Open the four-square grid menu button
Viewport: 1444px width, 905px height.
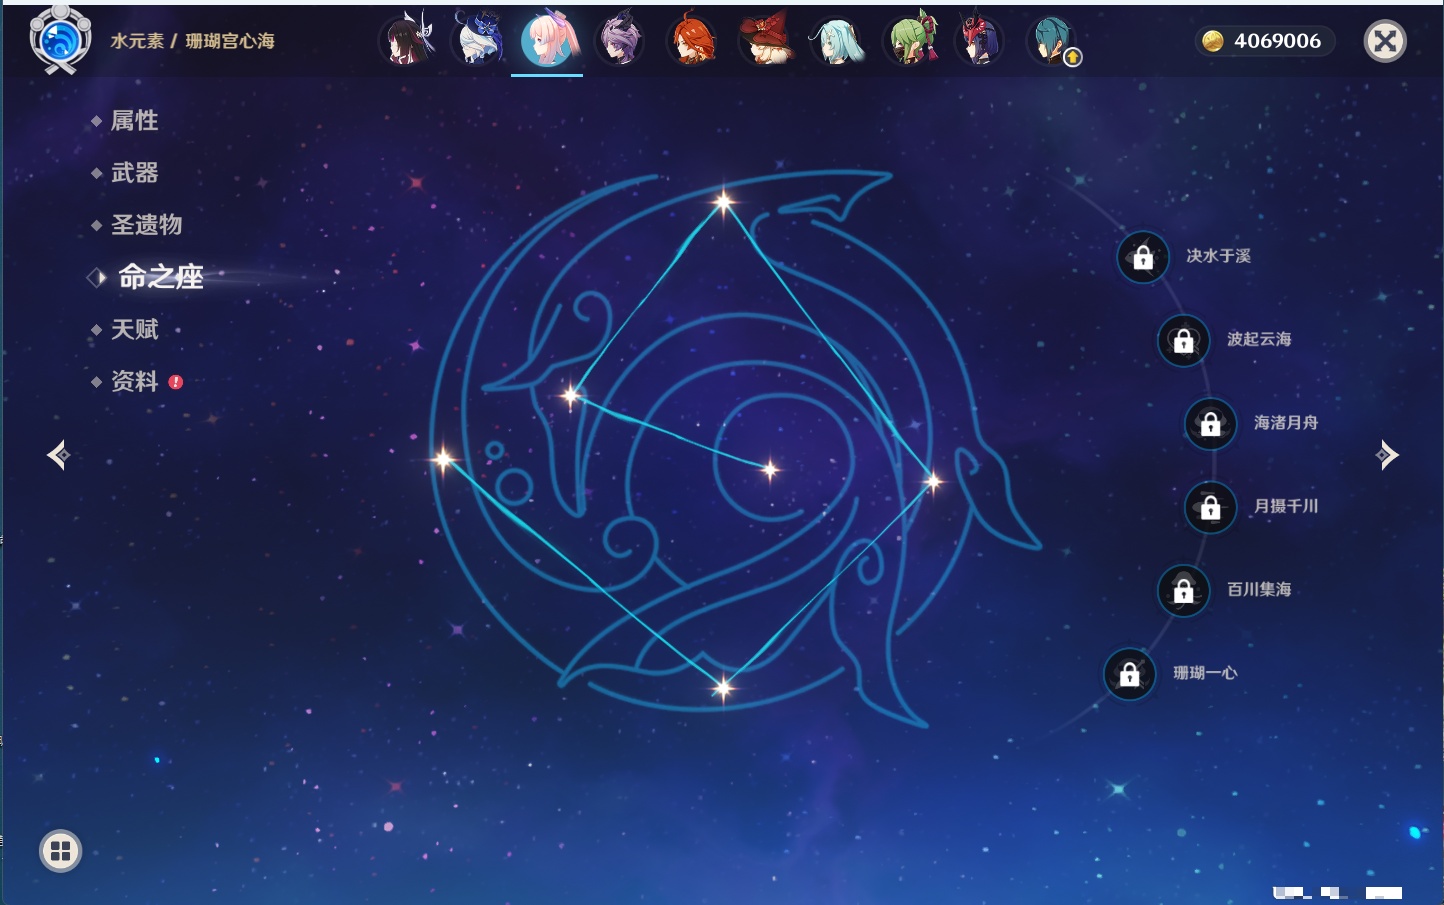click(60, 851)
